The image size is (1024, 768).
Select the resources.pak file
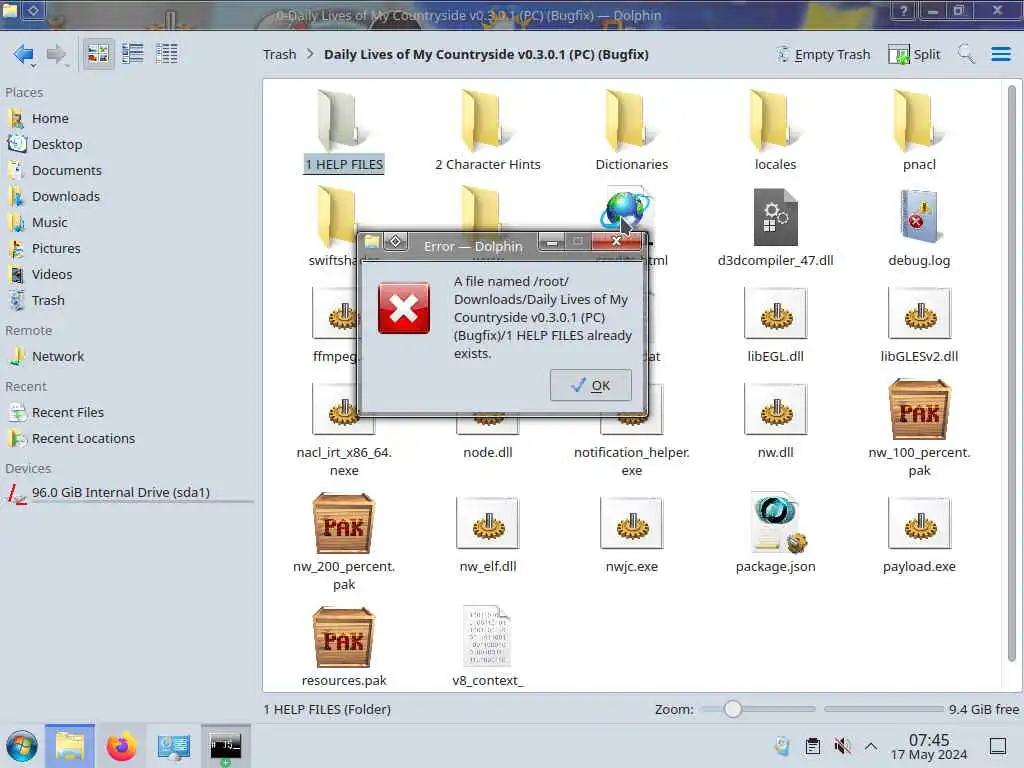(x=344, y=647)
